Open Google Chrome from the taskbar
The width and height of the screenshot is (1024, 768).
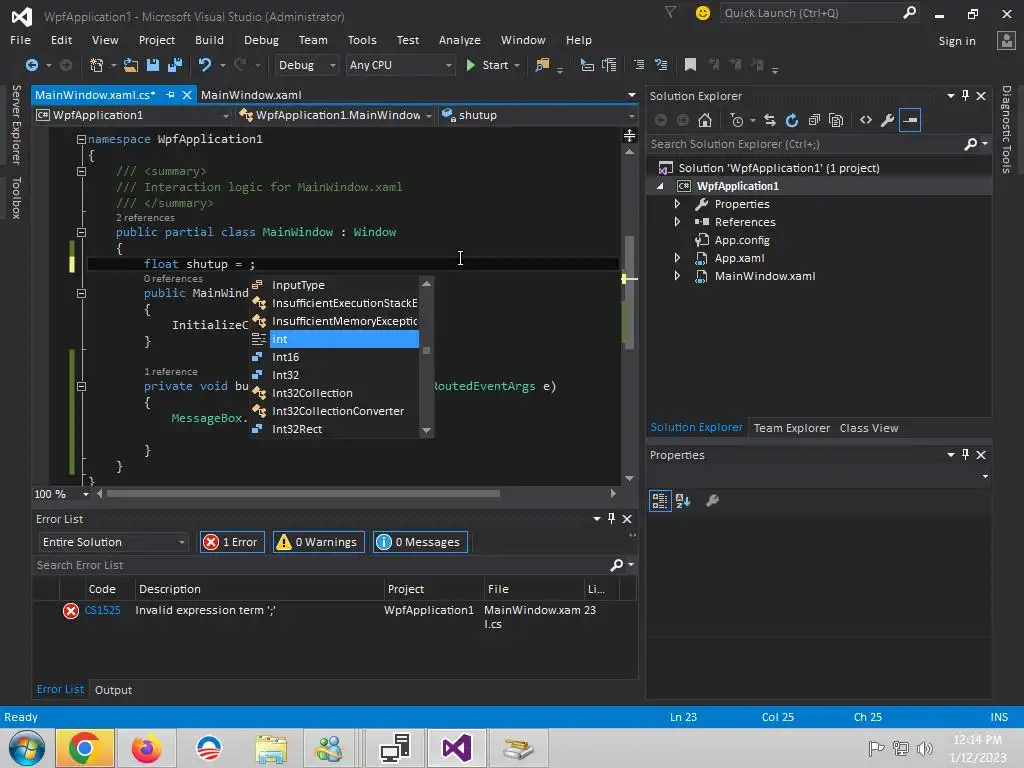pos(84,748)
